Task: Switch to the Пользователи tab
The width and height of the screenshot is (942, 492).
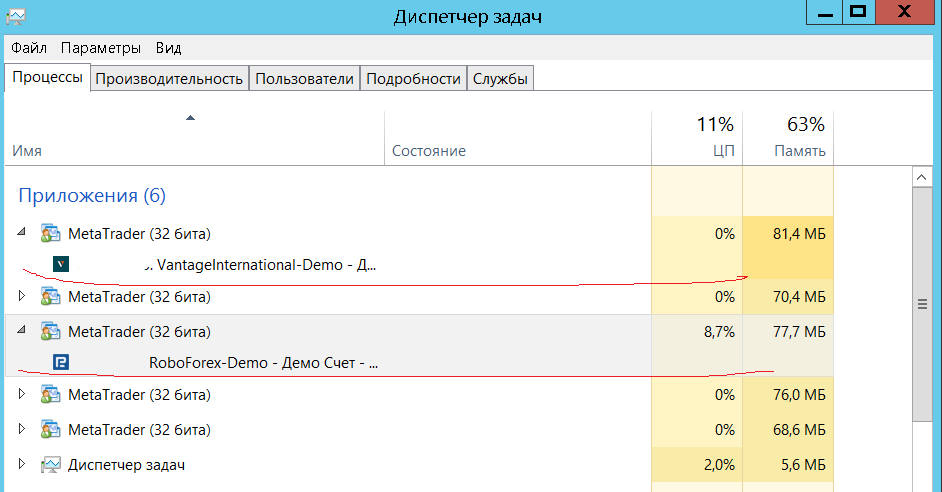Action: (304, 79)
